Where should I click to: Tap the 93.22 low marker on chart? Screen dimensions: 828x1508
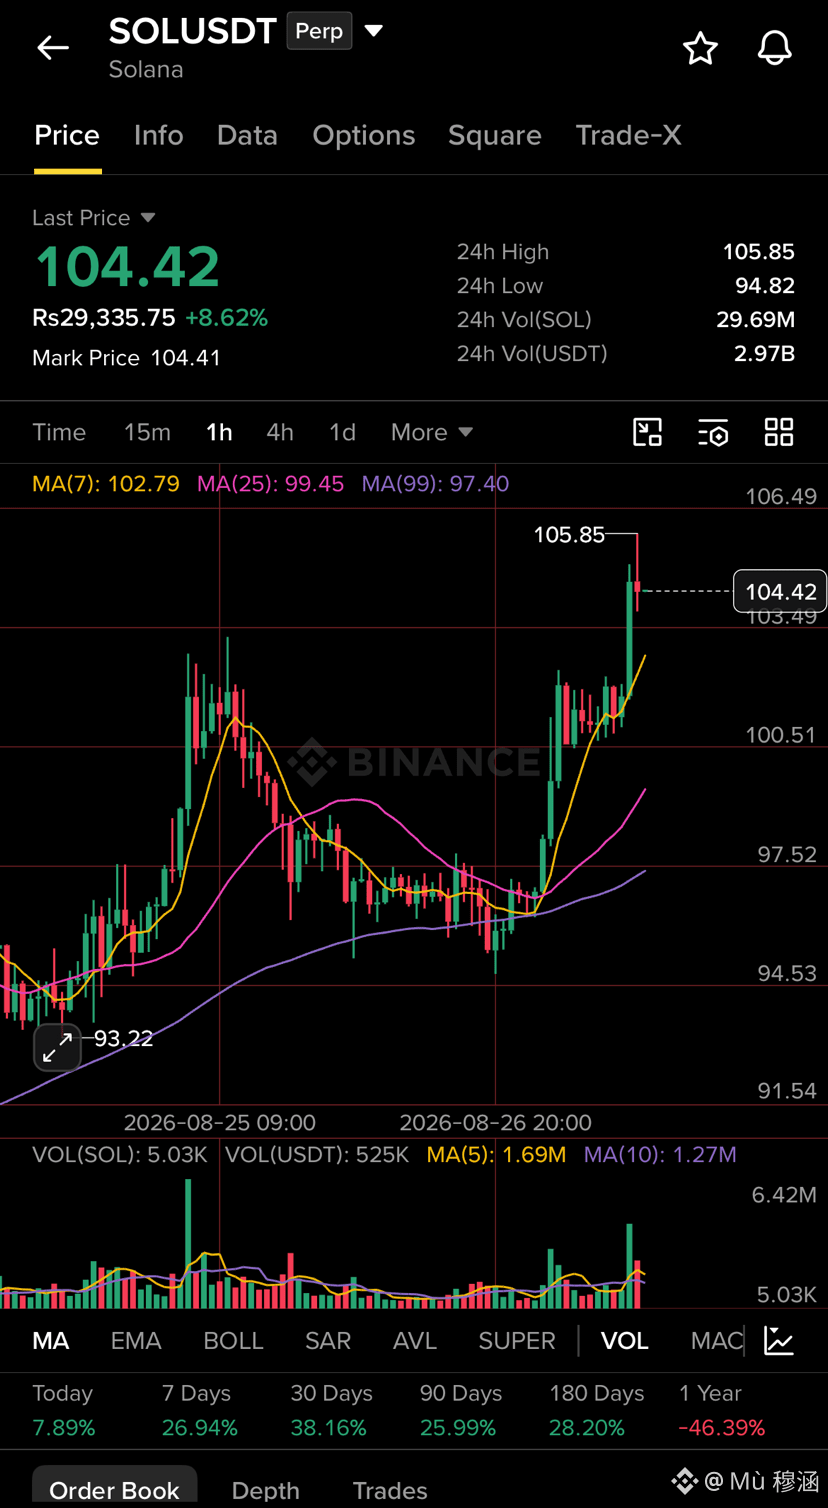(123, 1039)
